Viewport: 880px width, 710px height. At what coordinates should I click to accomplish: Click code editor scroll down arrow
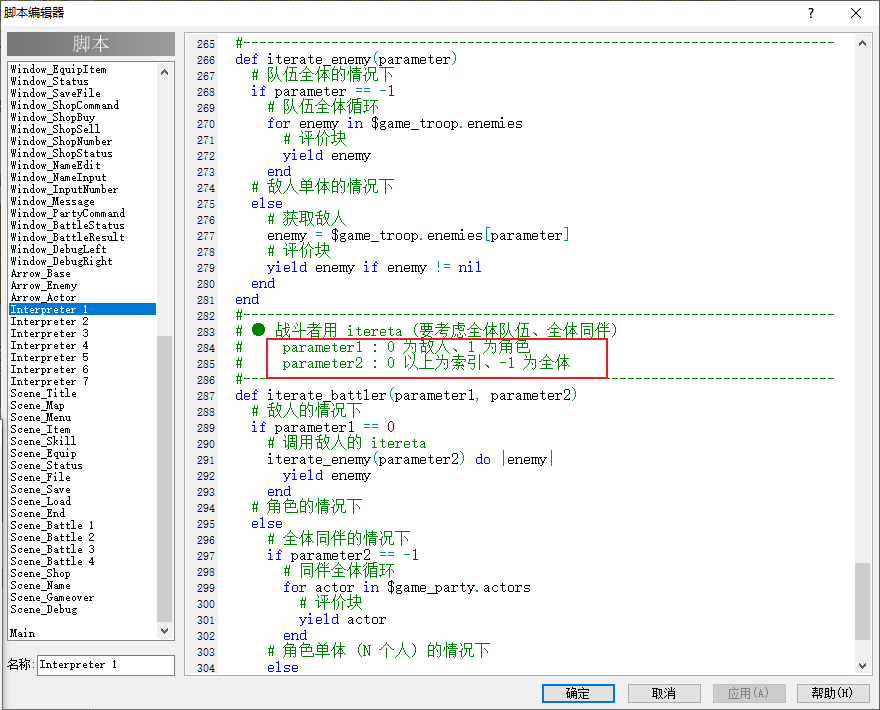[x=863, y=666]
